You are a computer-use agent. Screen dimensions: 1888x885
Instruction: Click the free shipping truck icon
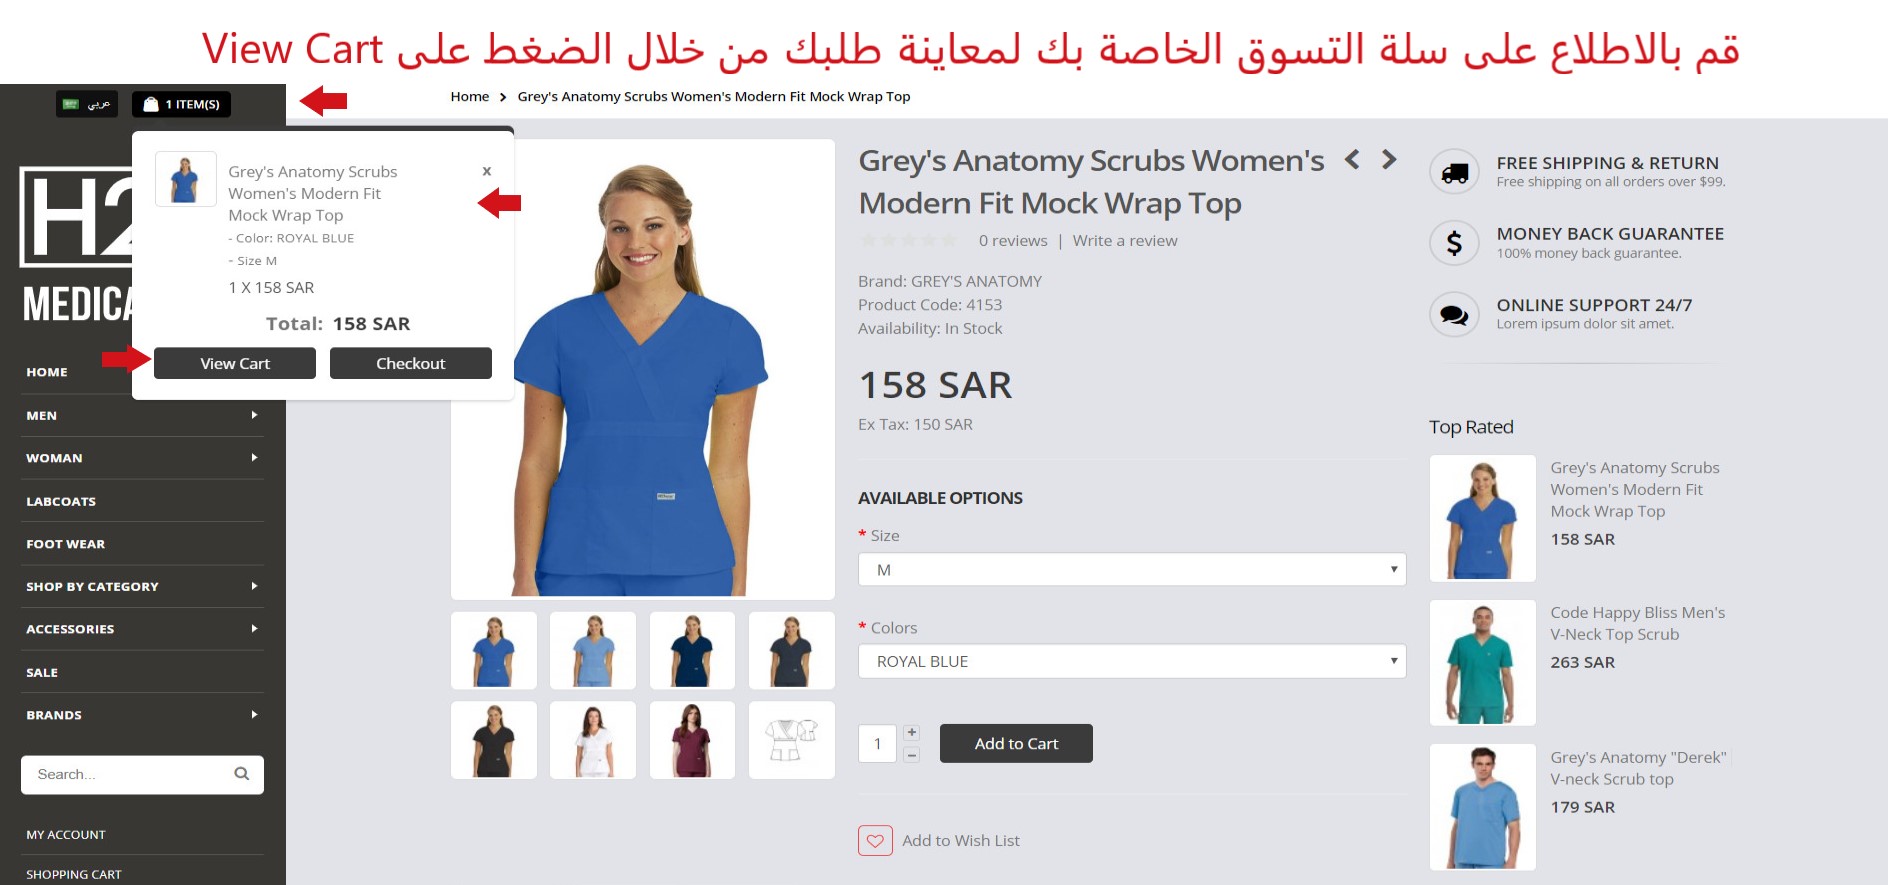[x=1454, y=173]
